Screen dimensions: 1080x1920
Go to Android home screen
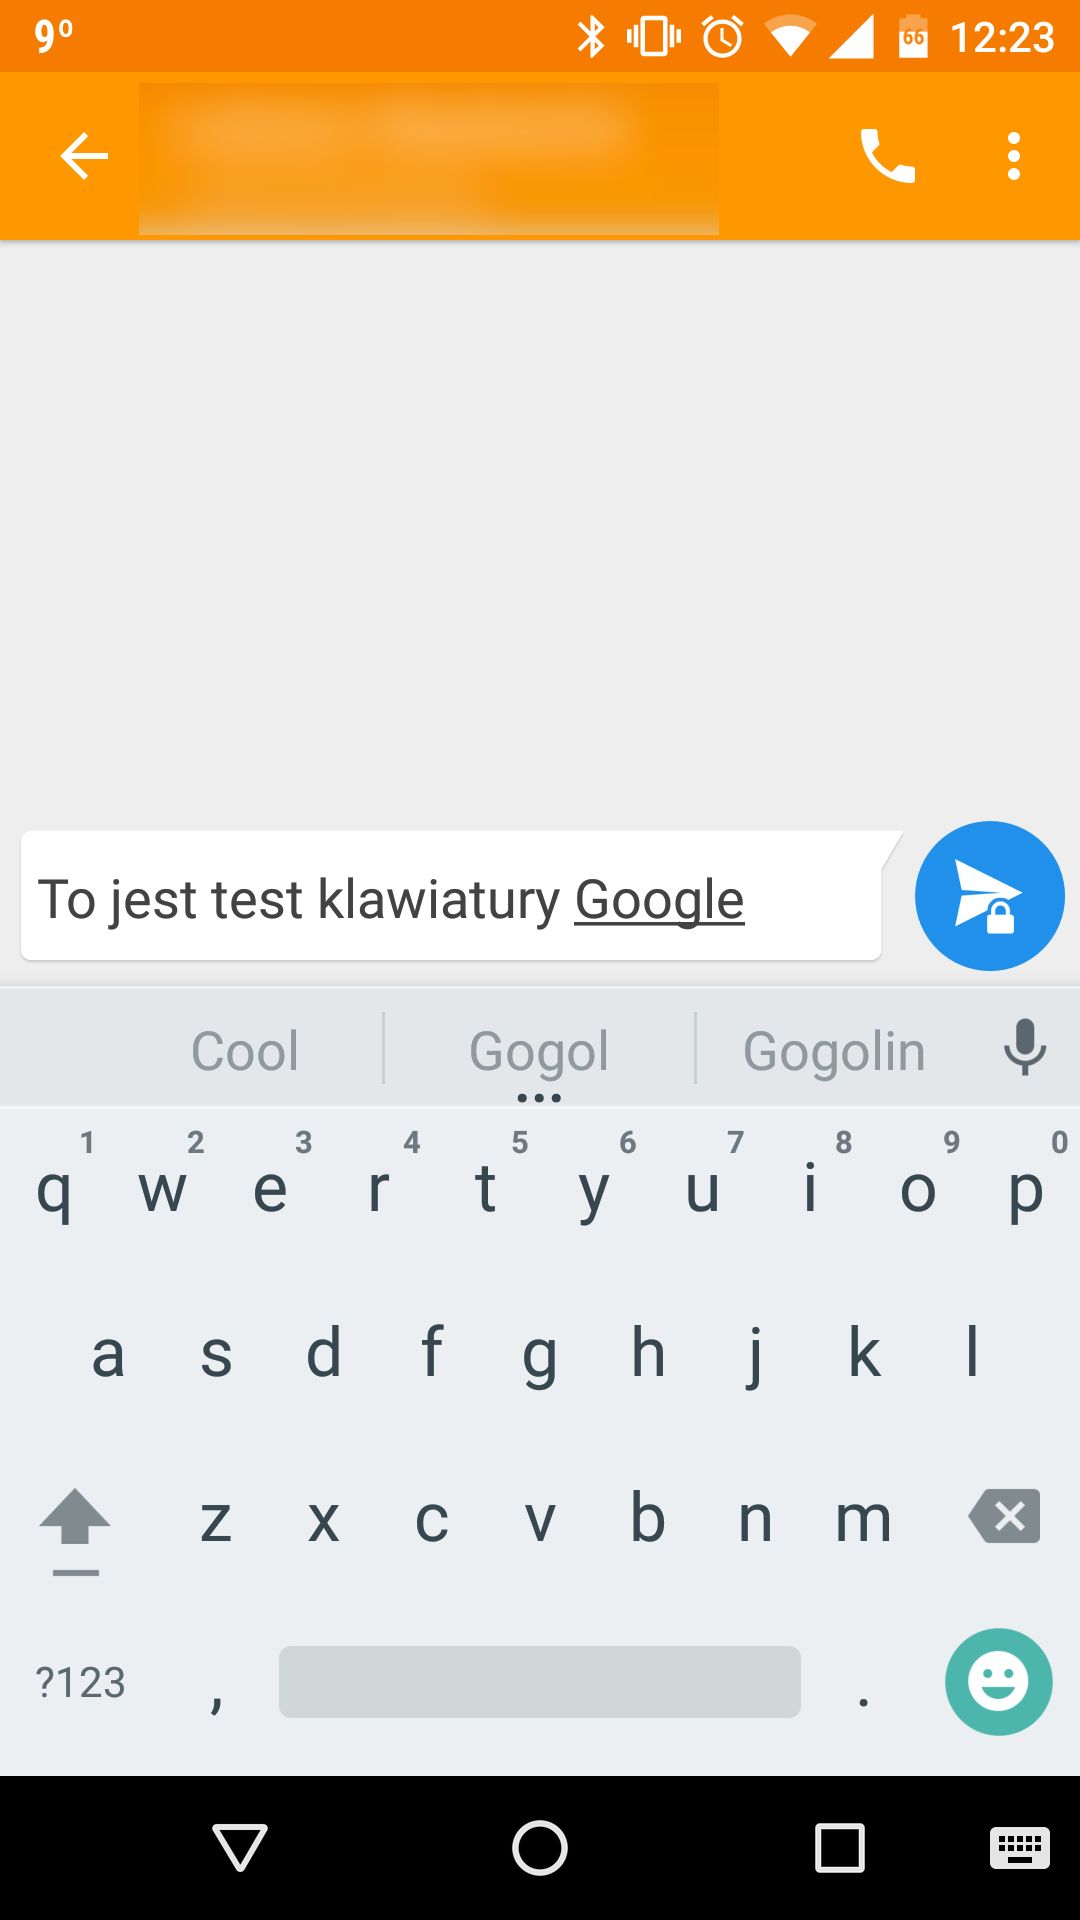tap(540, 1847)
